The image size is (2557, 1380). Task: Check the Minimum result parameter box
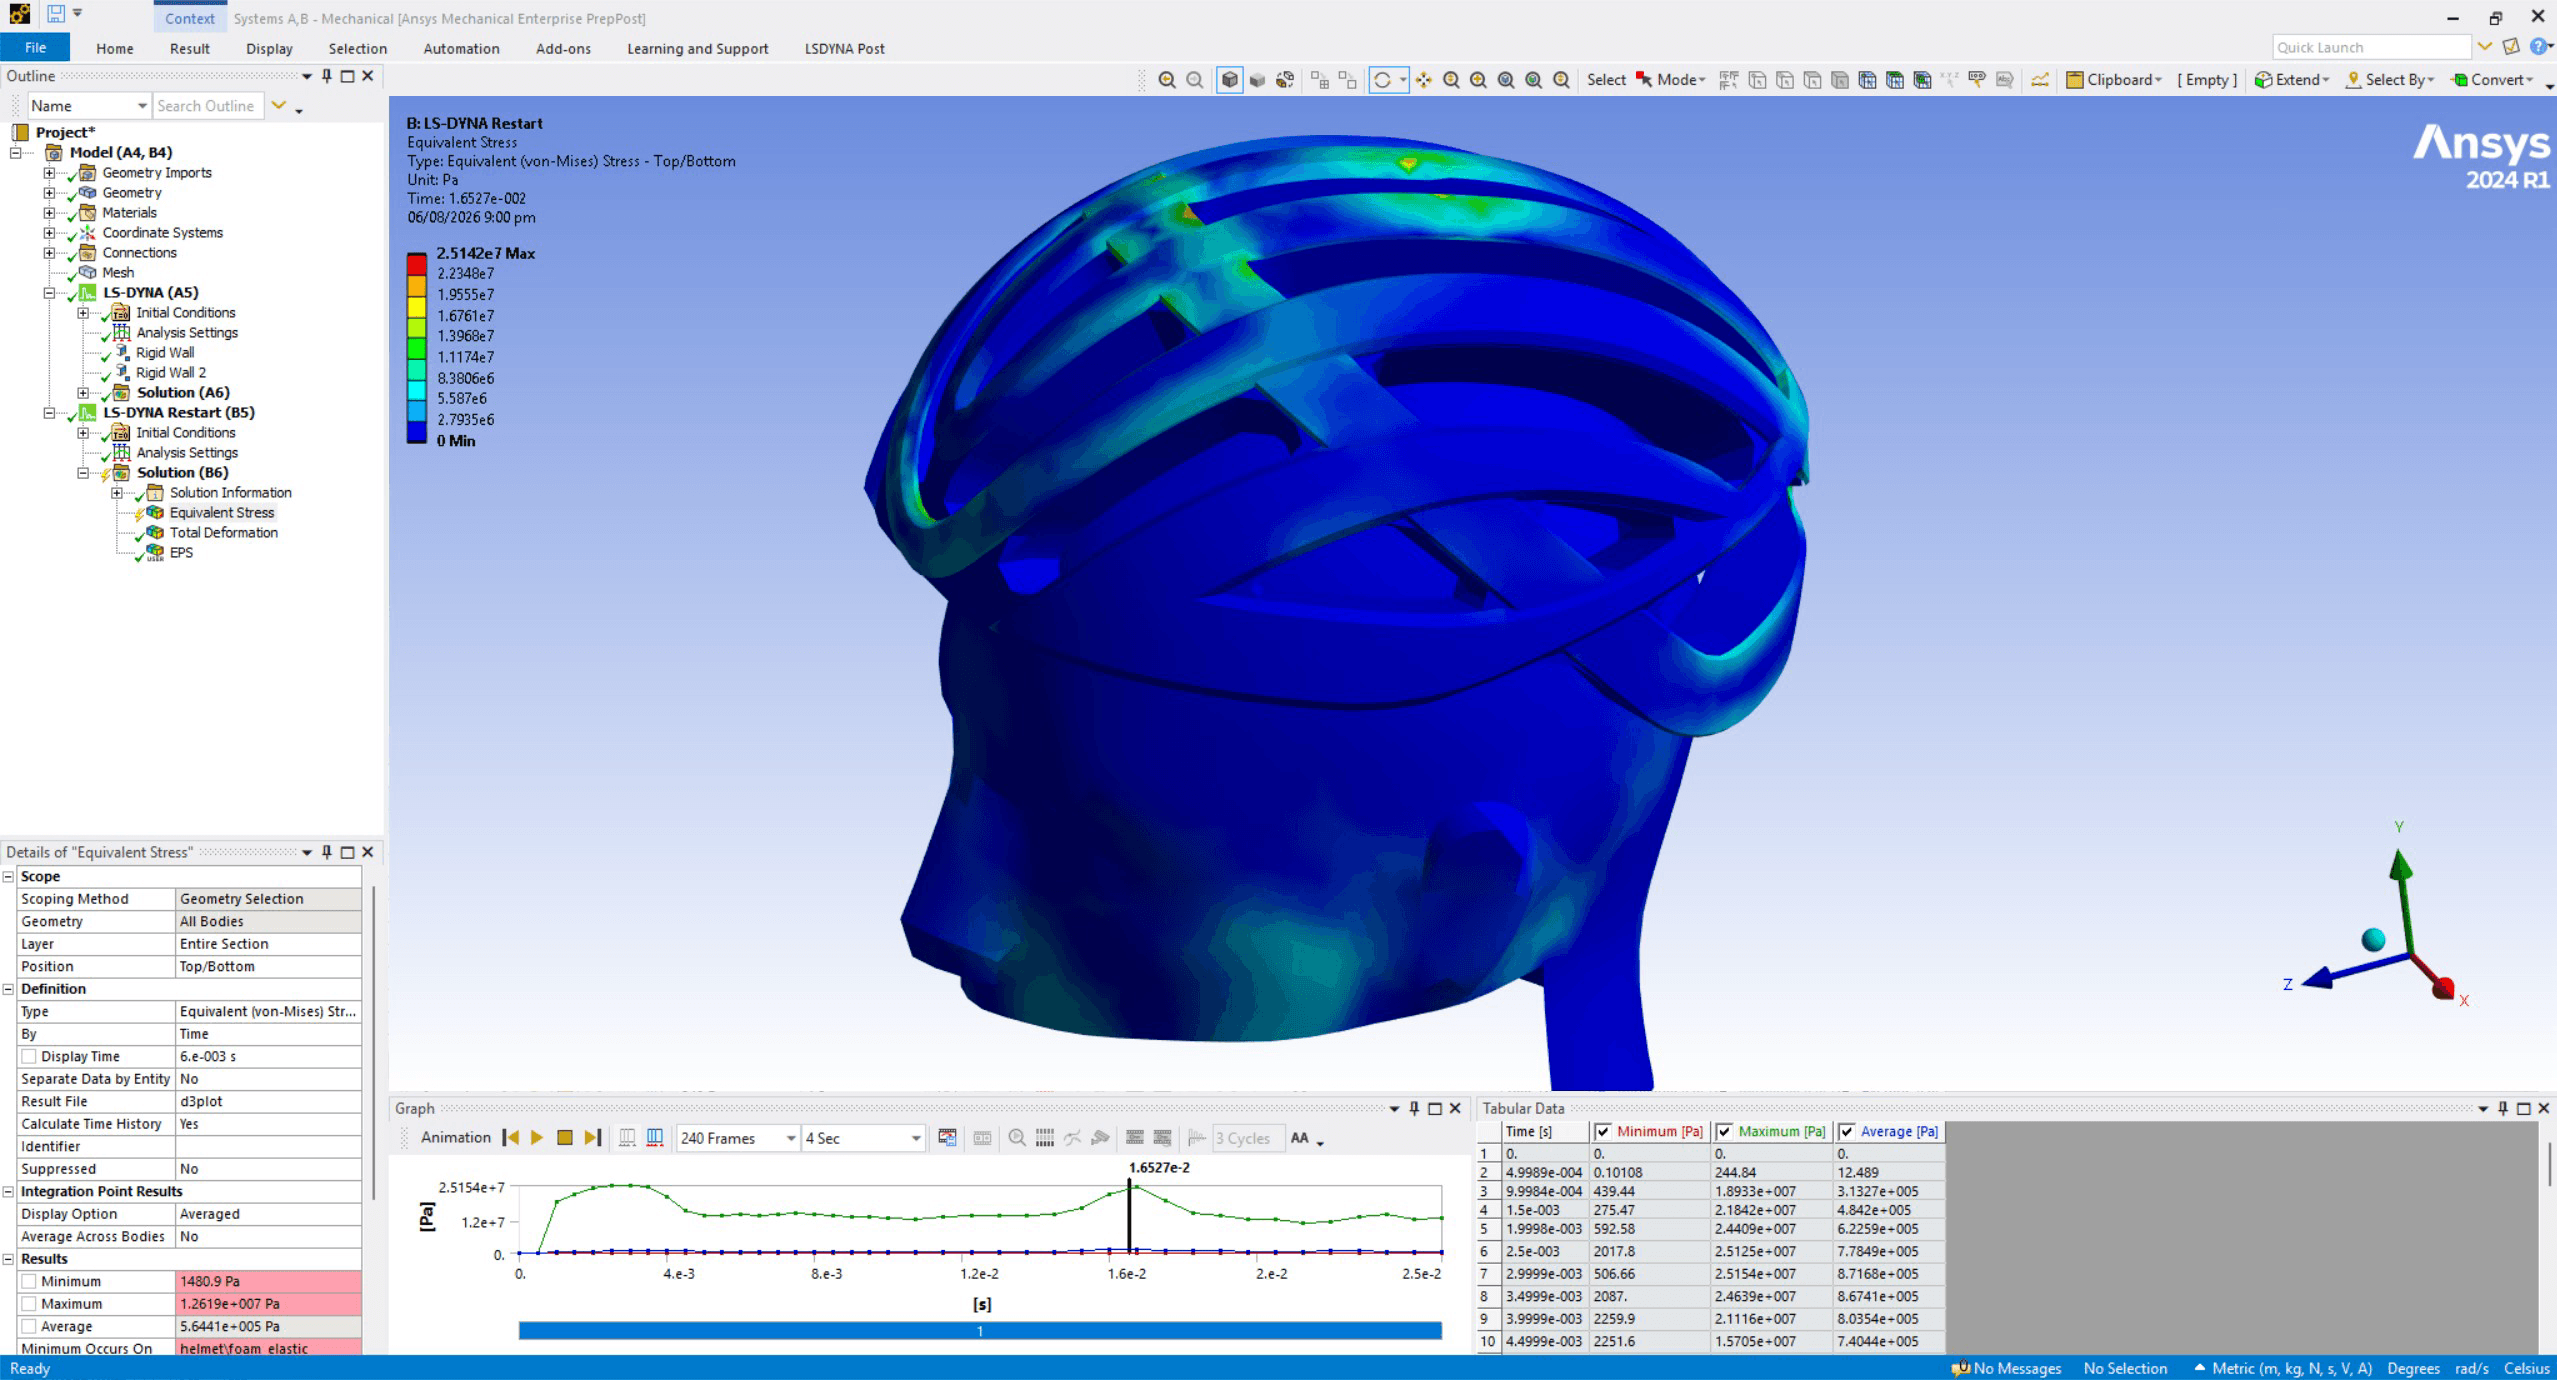[29, 1281]
